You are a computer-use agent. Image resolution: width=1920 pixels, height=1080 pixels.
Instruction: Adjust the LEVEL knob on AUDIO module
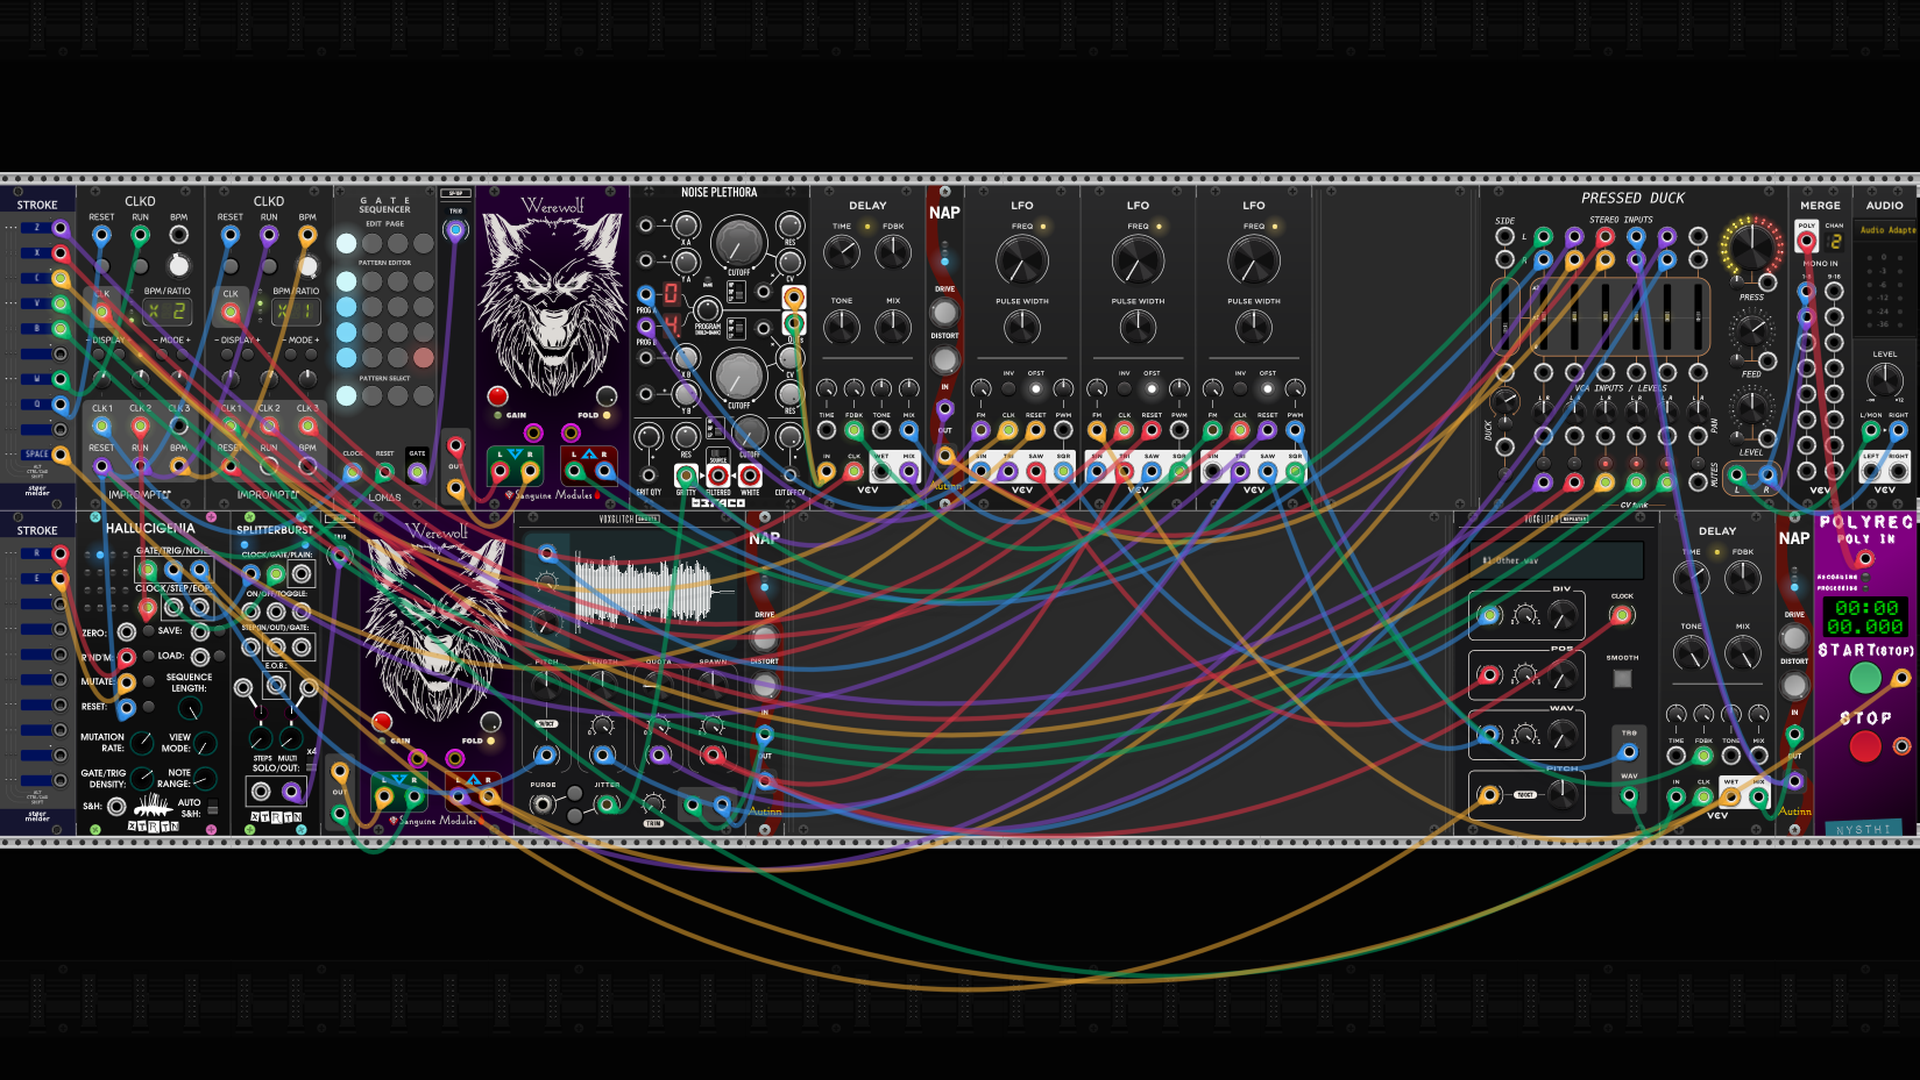click(1884, 381)
